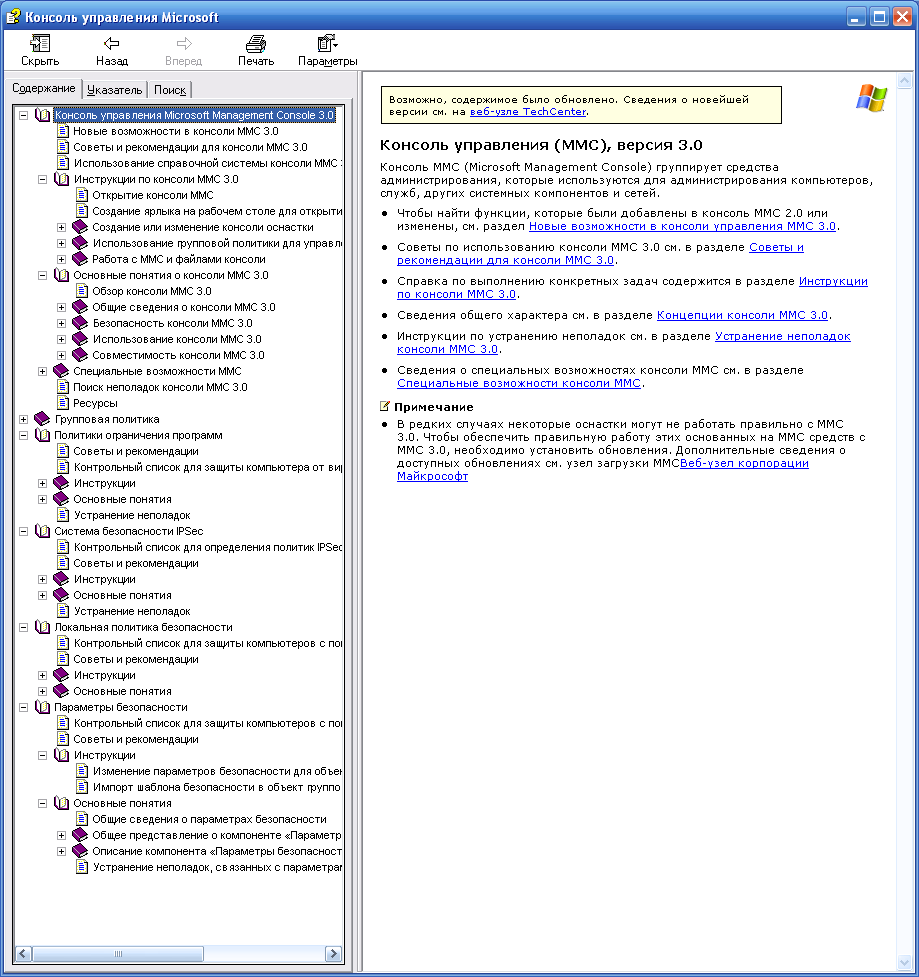Open the веб-узле TechCenter link
919x977 pixels.
tap(528, 112)
